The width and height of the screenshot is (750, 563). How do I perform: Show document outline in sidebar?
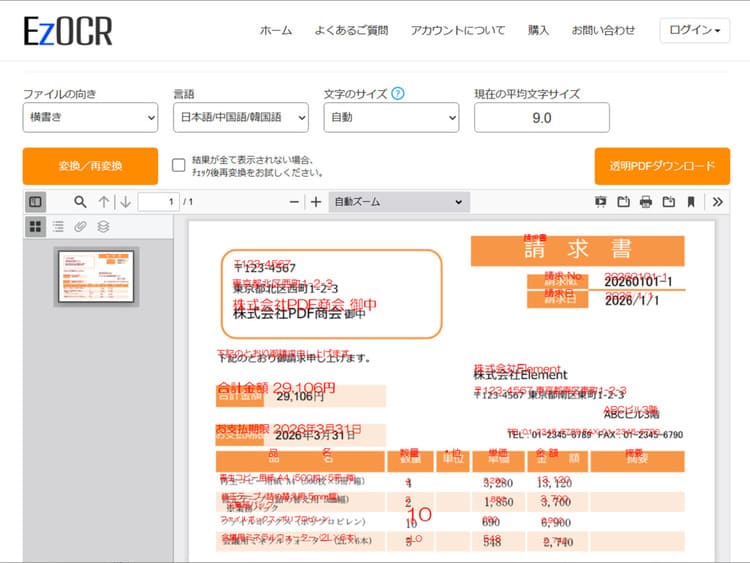[x=58, y=226]
